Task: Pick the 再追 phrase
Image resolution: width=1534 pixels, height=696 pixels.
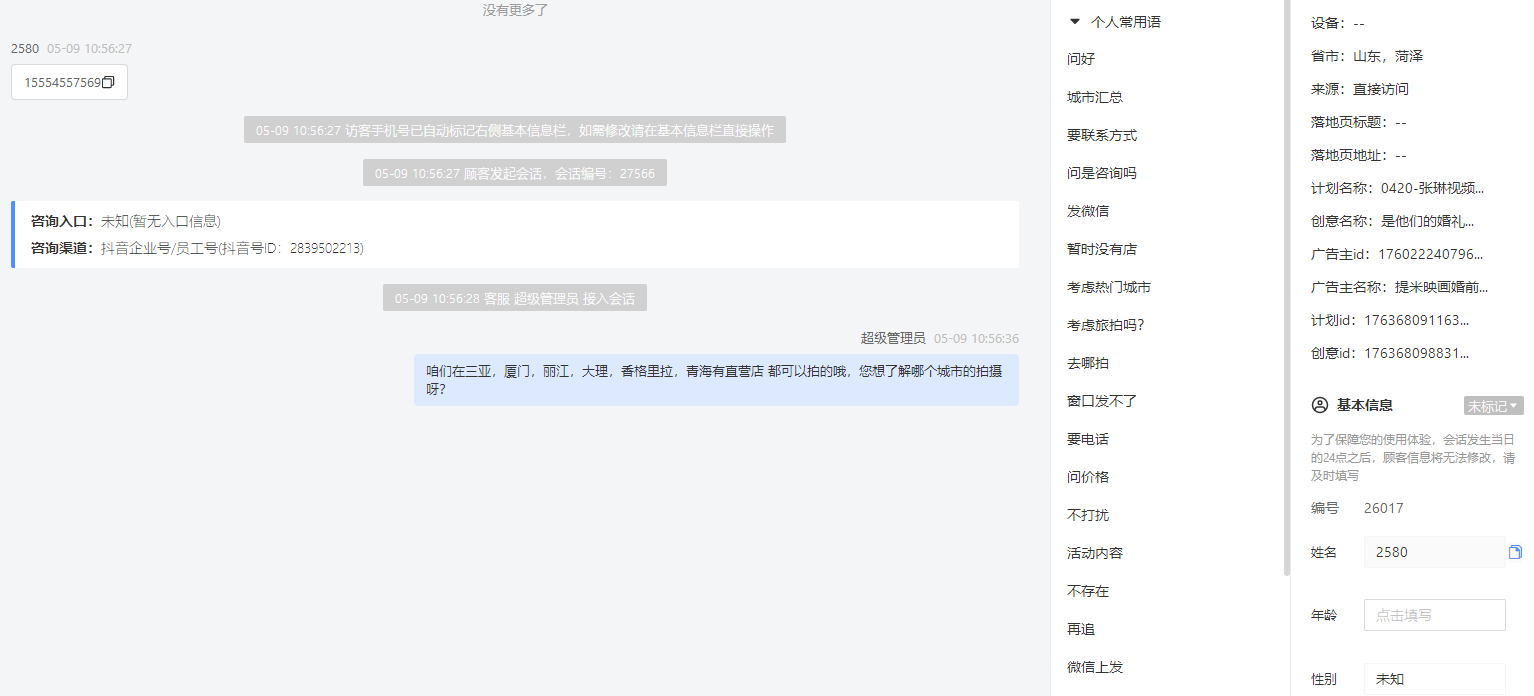Action: pyautogui.click(x=1081, y=629)
